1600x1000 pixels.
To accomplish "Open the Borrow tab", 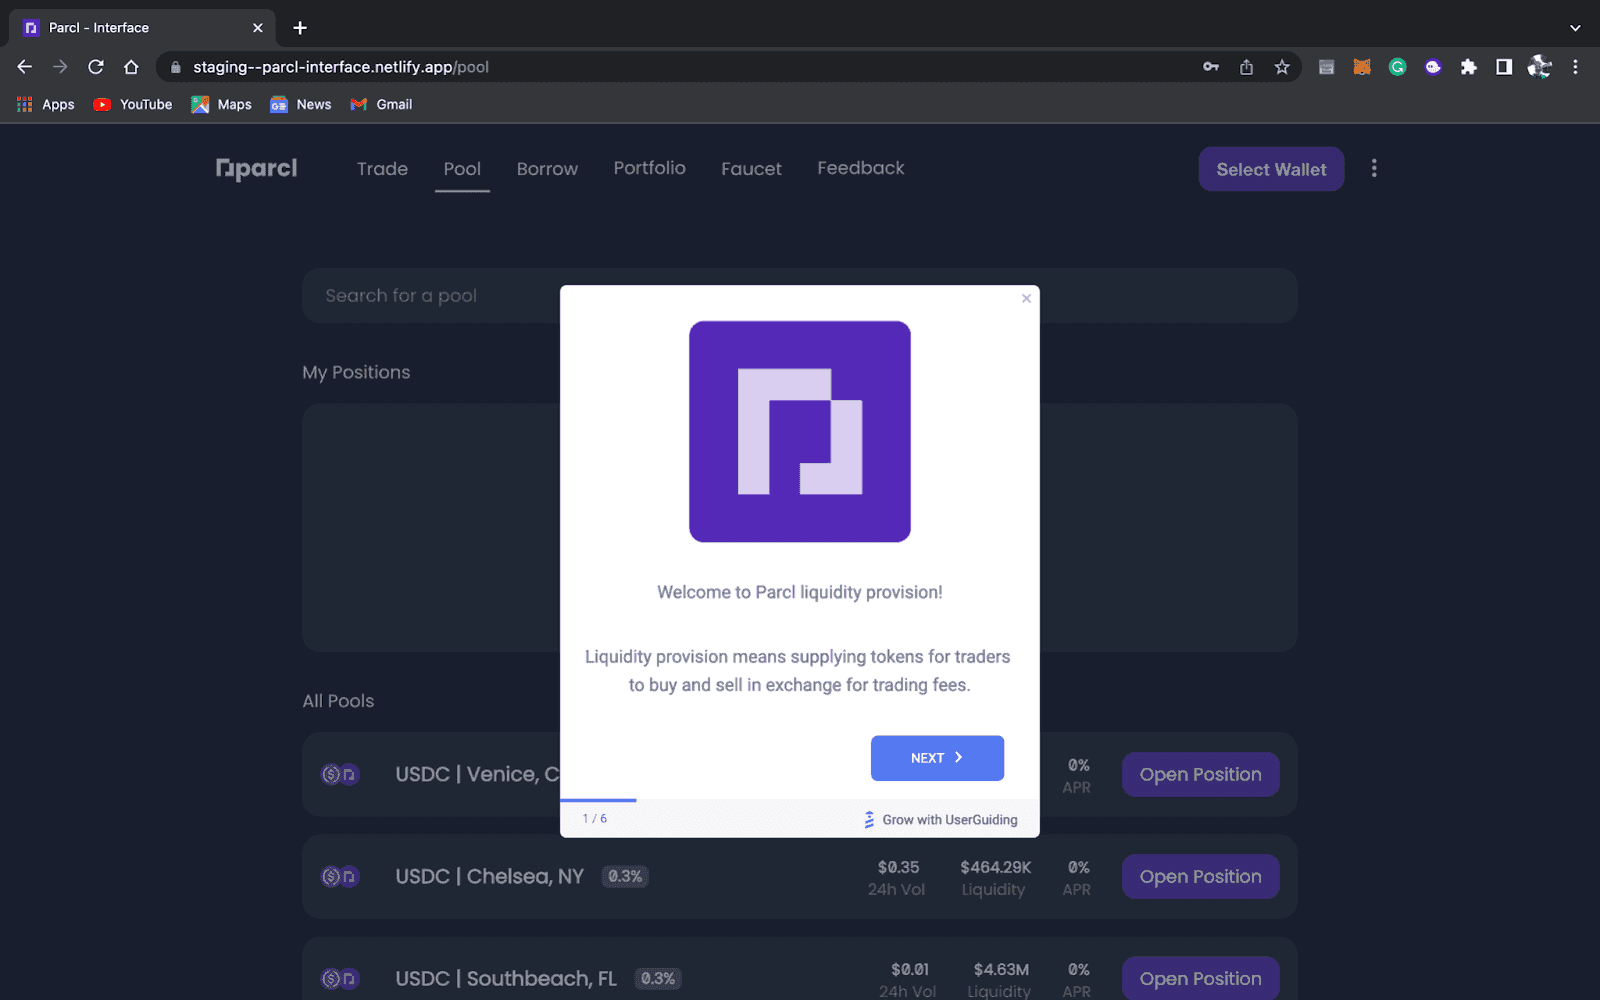I will (x=547, y=169).
